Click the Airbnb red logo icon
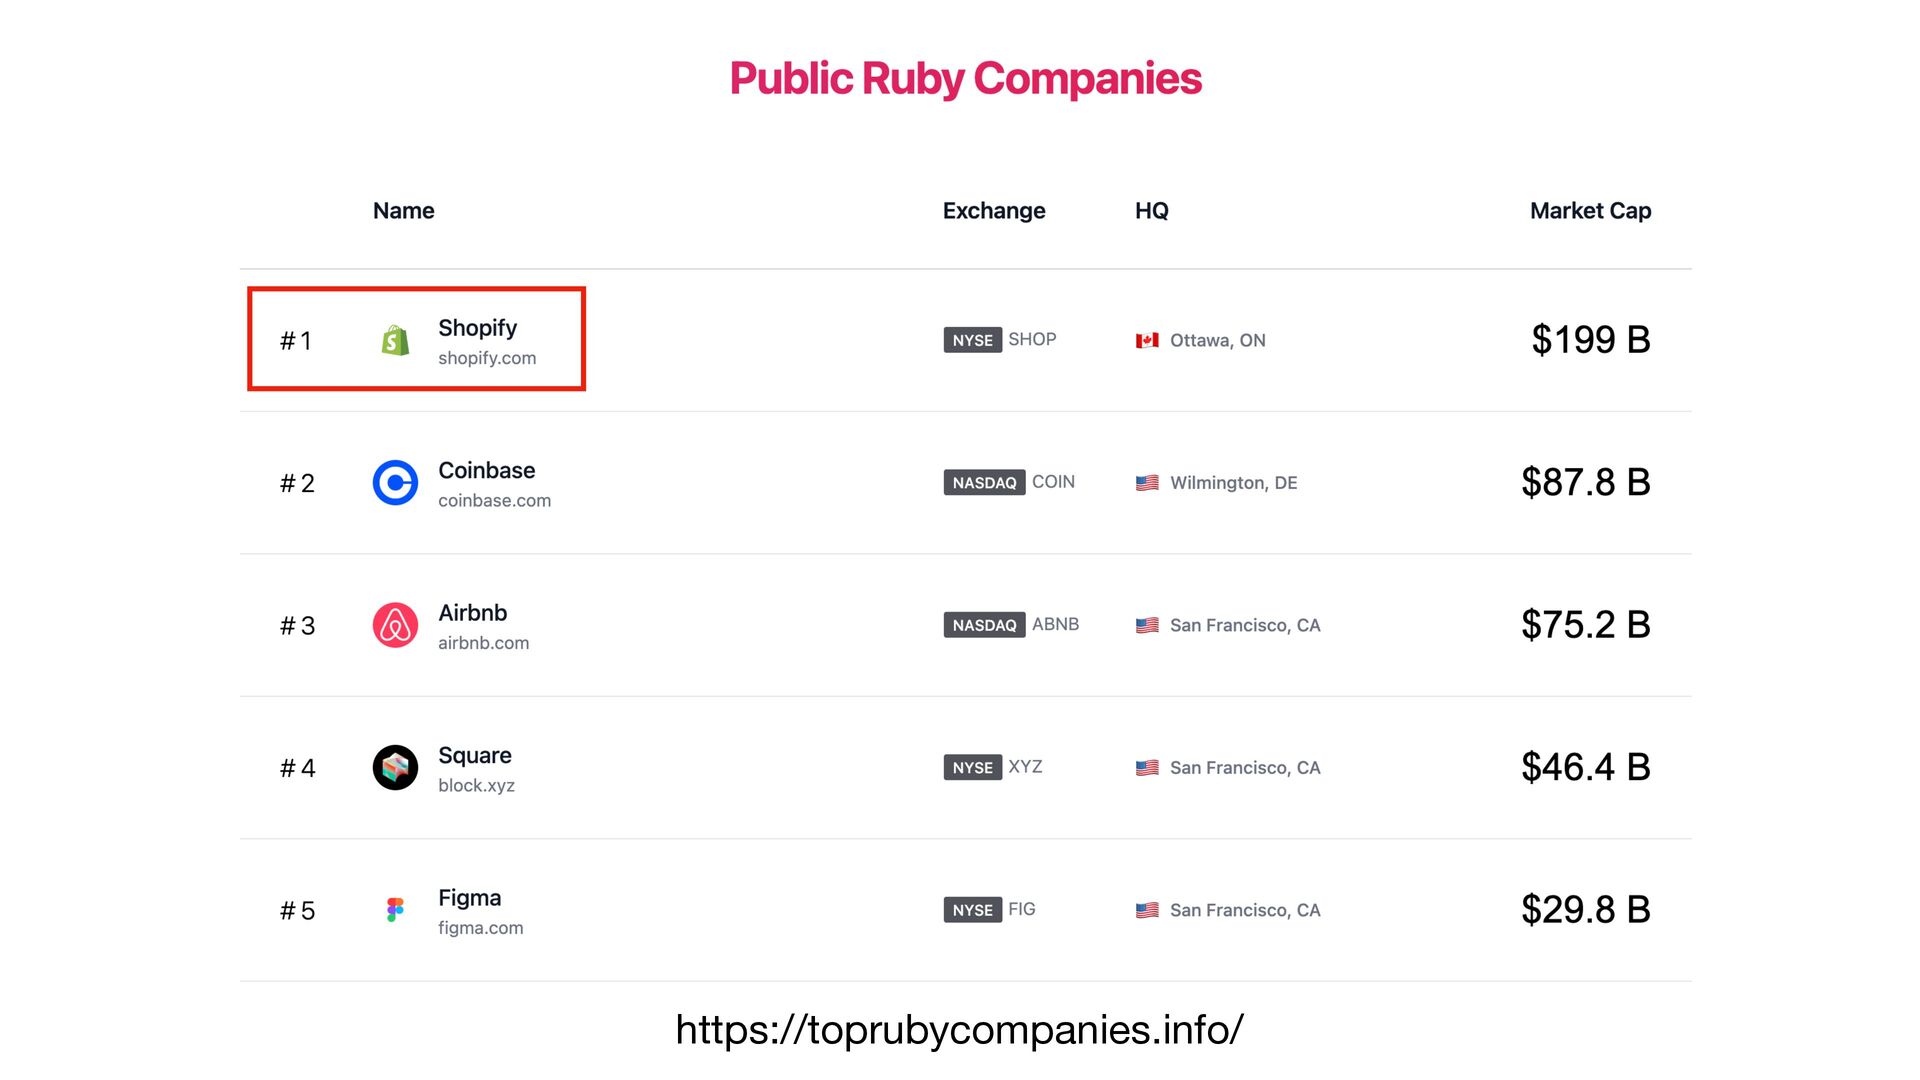The image size is (1920, 1080). tap(395, 625)
